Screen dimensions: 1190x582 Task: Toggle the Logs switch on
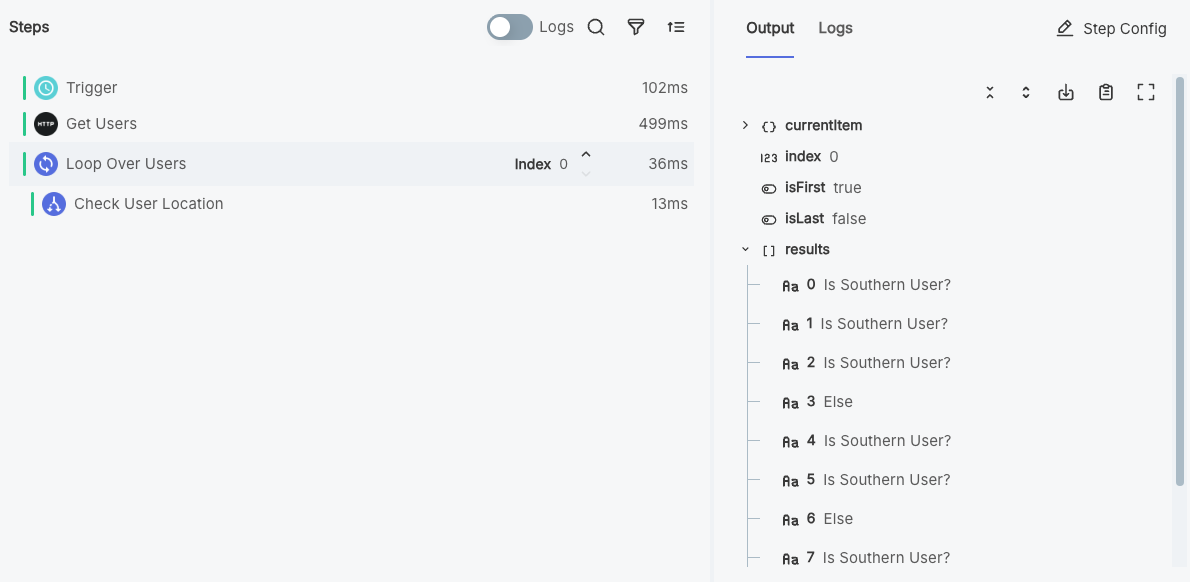point(510,27)
